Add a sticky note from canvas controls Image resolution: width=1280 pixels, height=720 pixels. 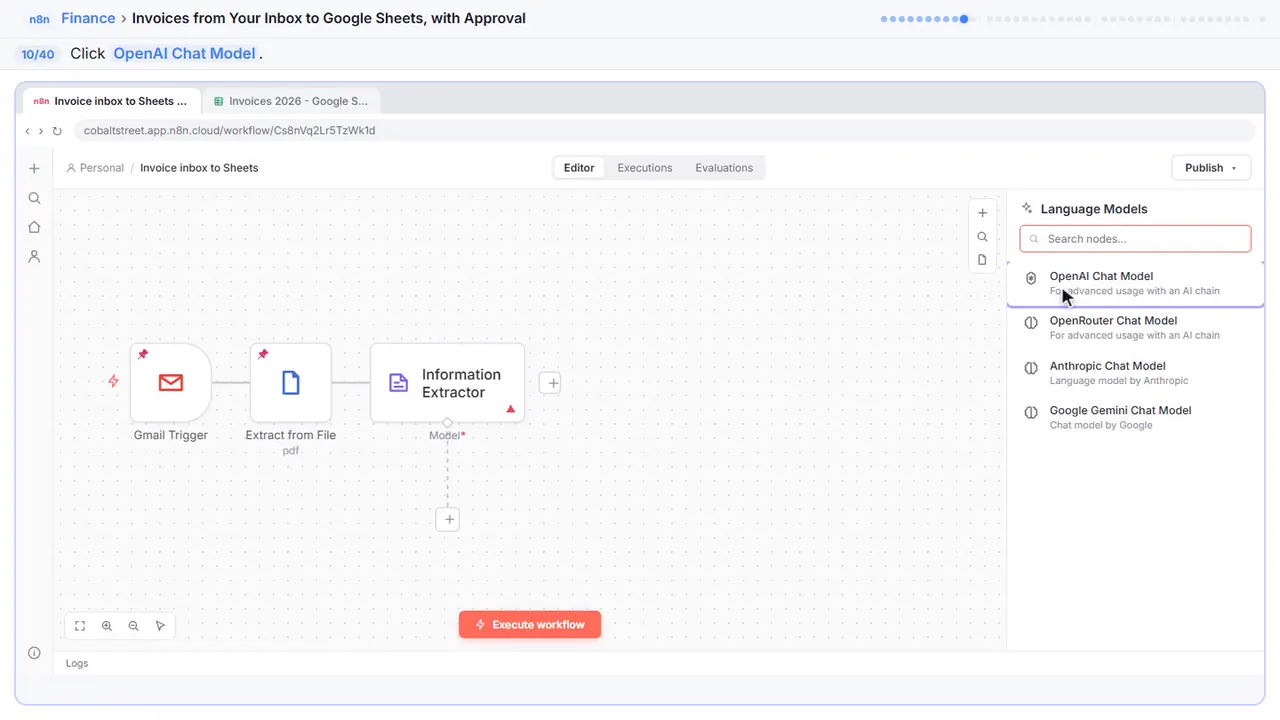click(x=982, y=260)
